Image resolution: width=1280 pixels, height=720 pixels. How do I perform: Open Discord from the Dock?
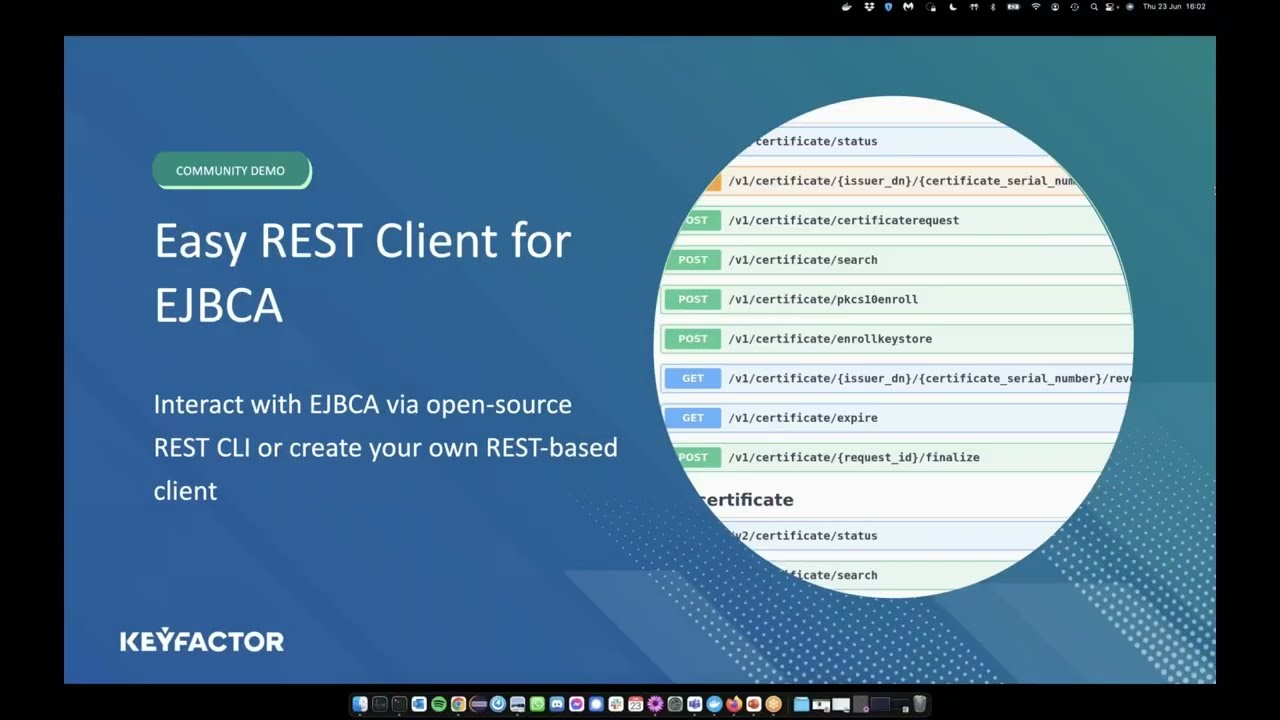pyautogui.click(x=557, y=704)
